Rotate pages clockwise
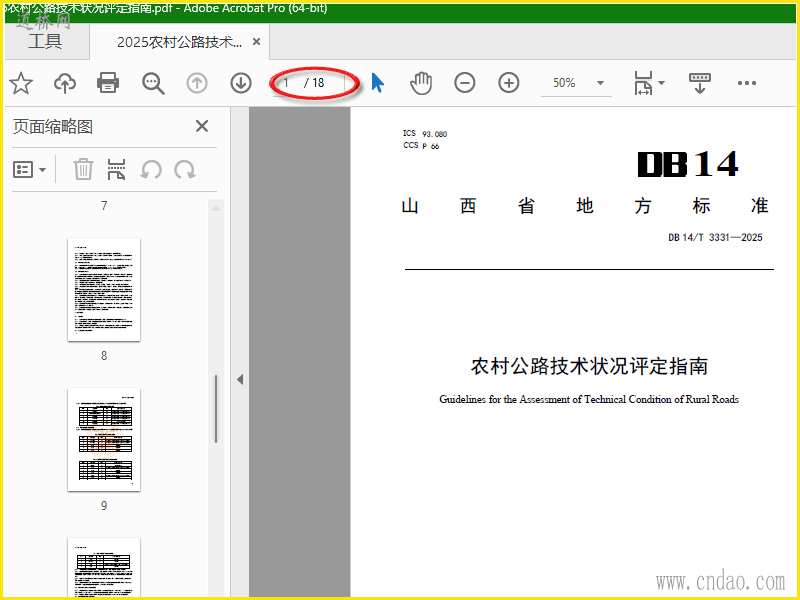800x600 pixels. (x=185, y=169)
